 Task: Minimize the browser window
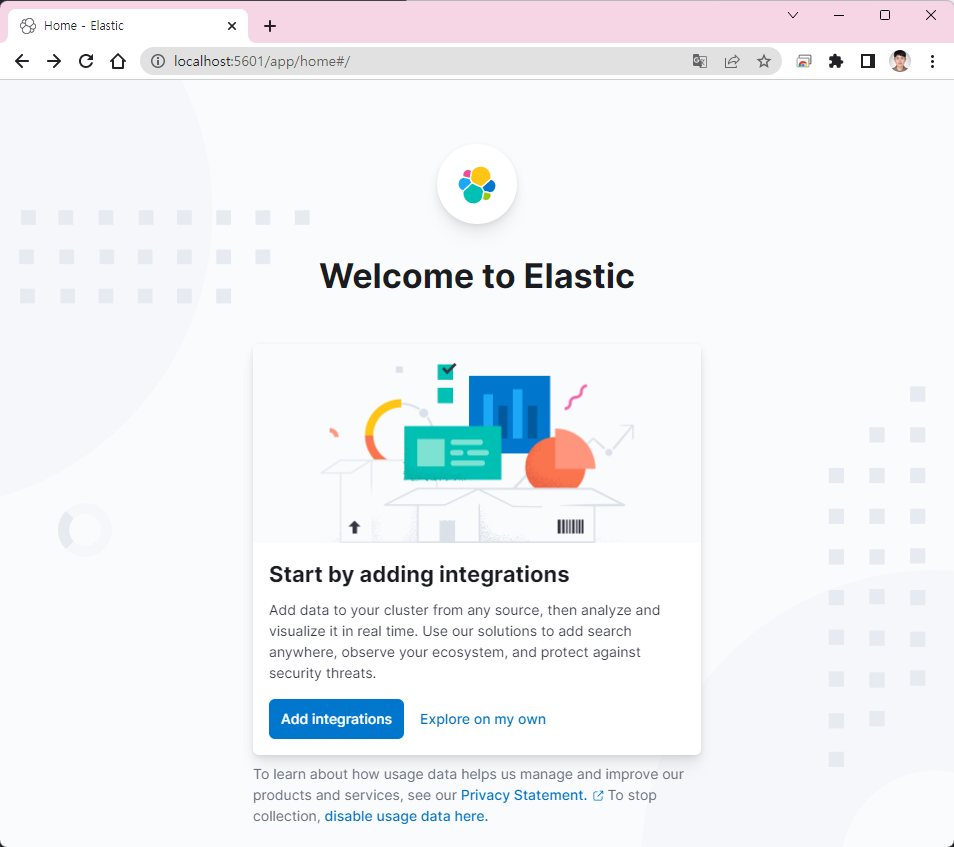click(839, 15)
